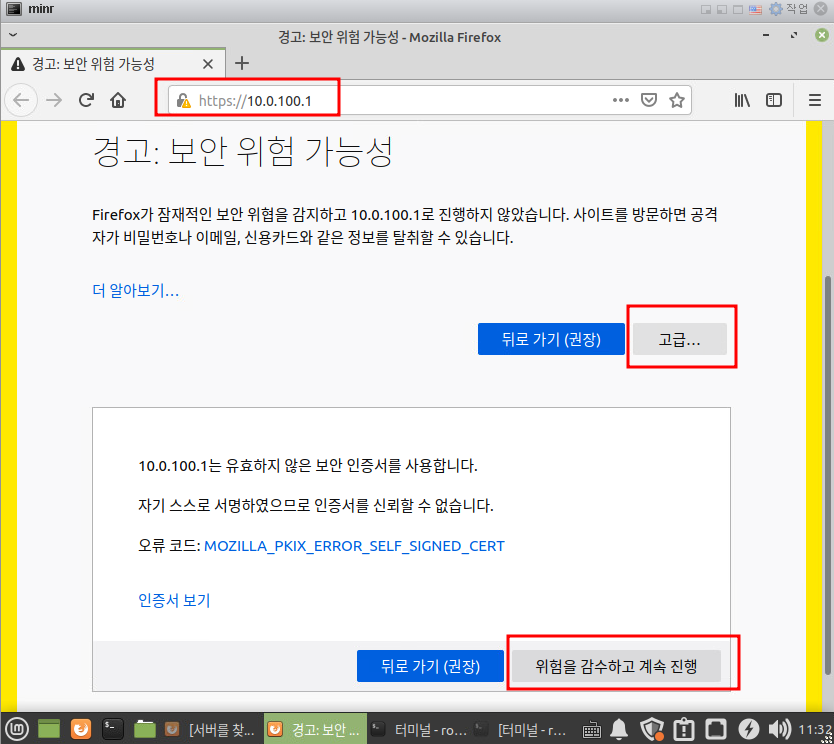Open the window menu chevron in Firefox title bar
Viewport: 834px width, 744px height.
coord(13,35)
